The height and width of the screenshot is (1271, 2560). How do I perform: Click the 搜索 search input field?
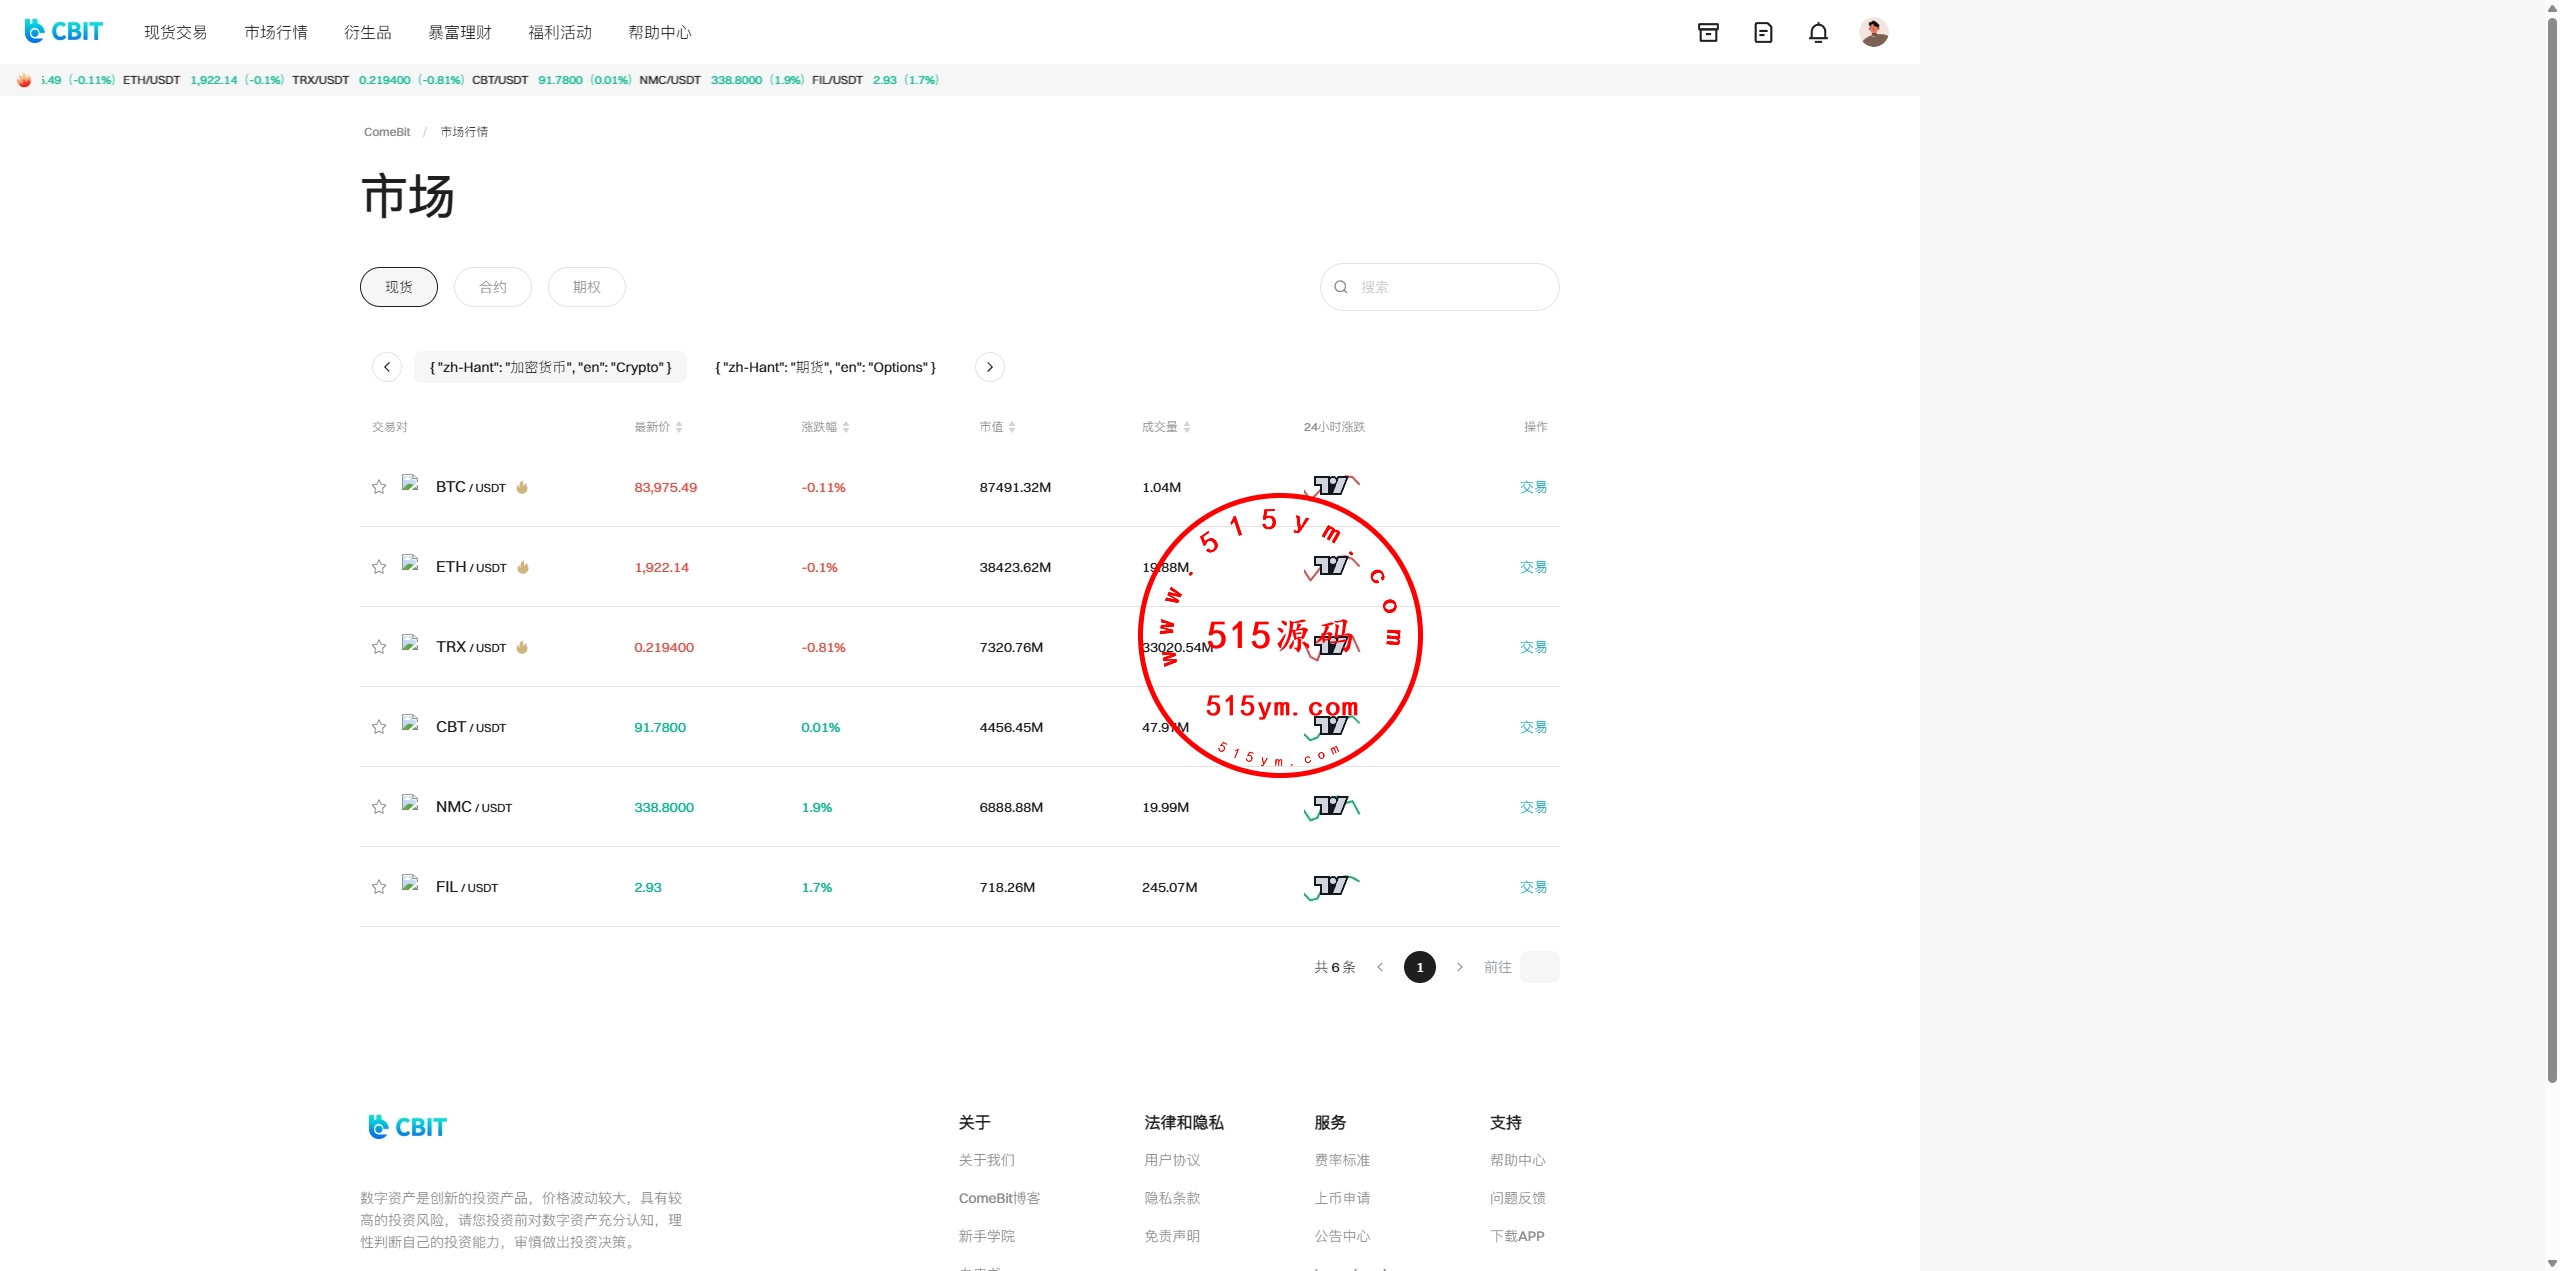[x=1450, y=287]
